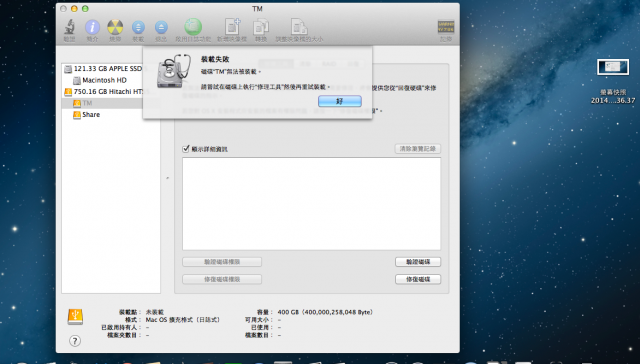Viewport: 640px width, 364px height.
Task: Click the green Enable Journaling toolbar icon
Action: tap(193, 27)
